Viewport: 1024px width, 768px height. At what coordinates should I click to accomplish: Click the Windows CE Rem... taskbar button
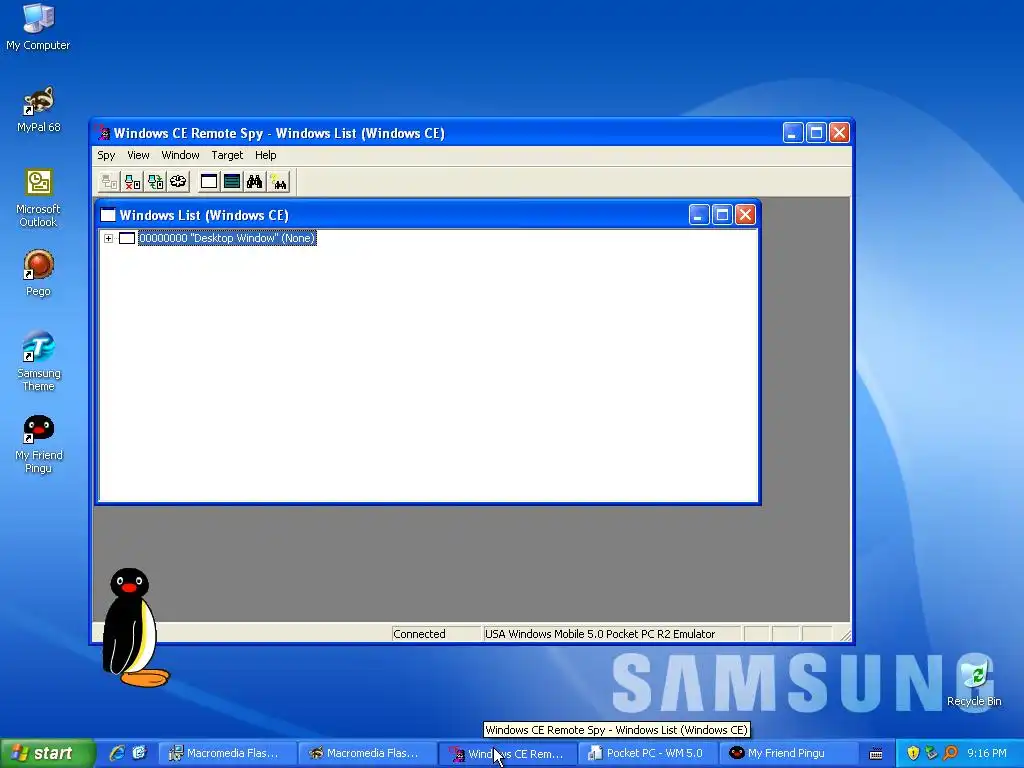[508, 753]
